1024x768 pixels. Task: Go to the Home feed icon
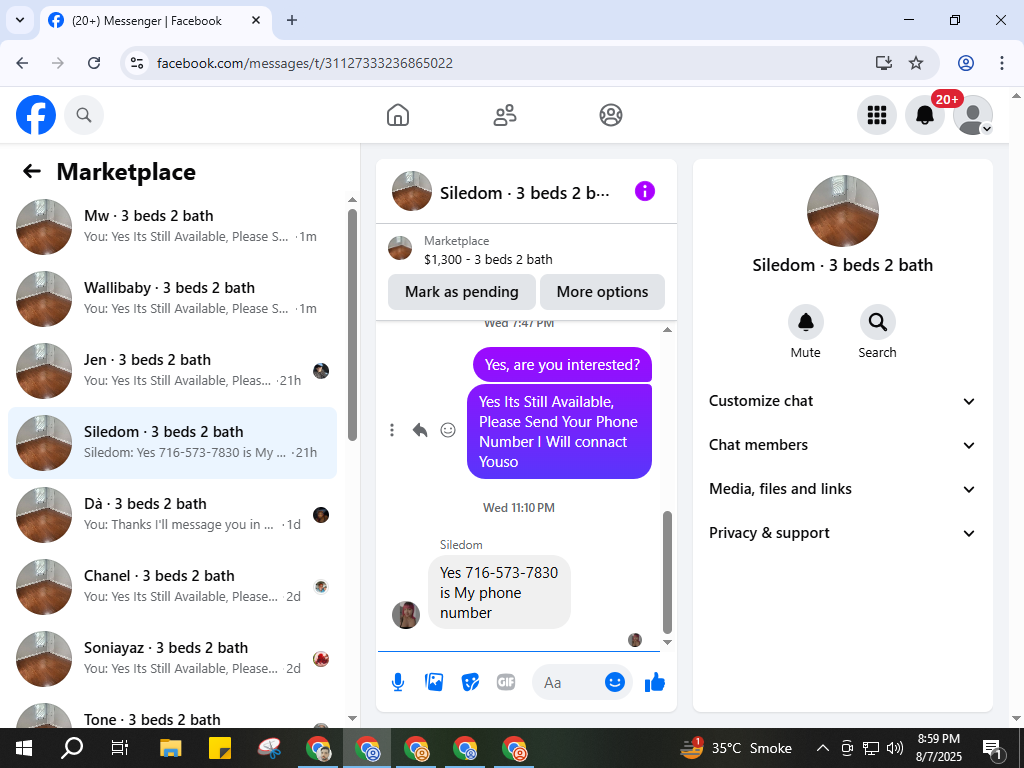pos(398,115)
